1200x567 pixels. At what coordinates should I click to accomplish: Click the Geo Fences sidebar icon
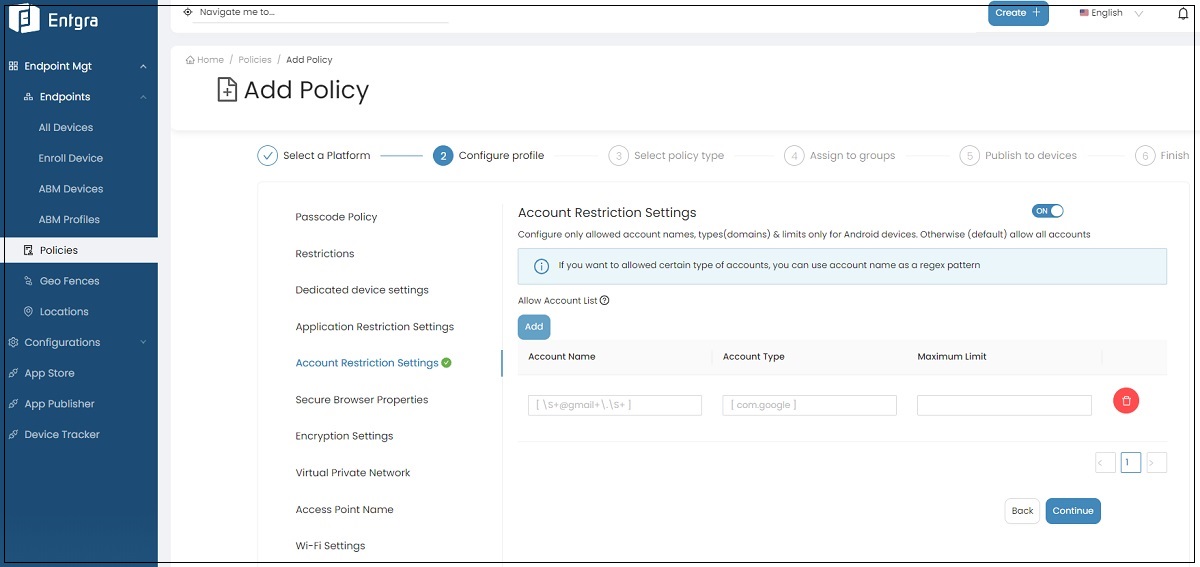[x=29, y=281]
